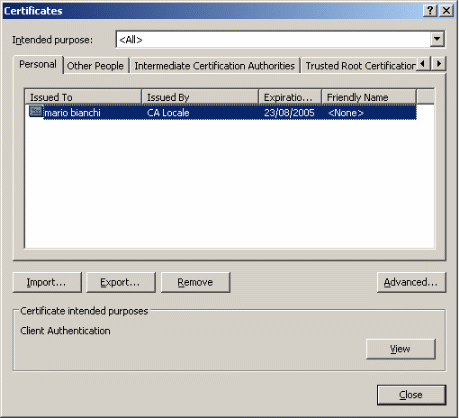Remove the selected certificate
Viewport: 459px width, 418px height.
(195, 282)
